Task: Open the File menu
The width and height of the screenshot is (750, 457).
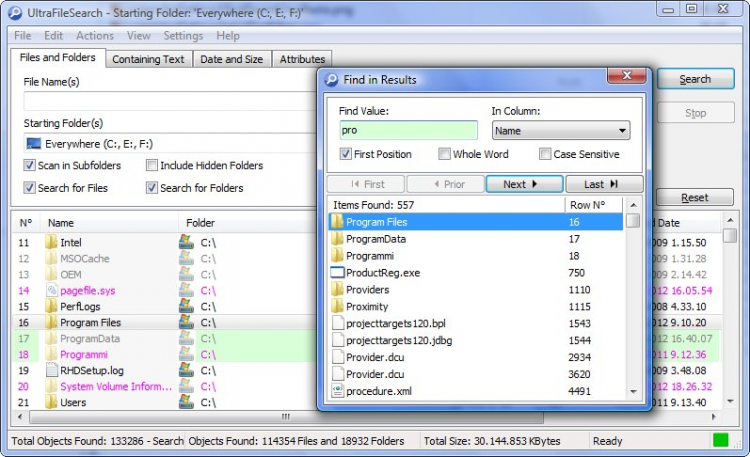Action: coord(22,35)
